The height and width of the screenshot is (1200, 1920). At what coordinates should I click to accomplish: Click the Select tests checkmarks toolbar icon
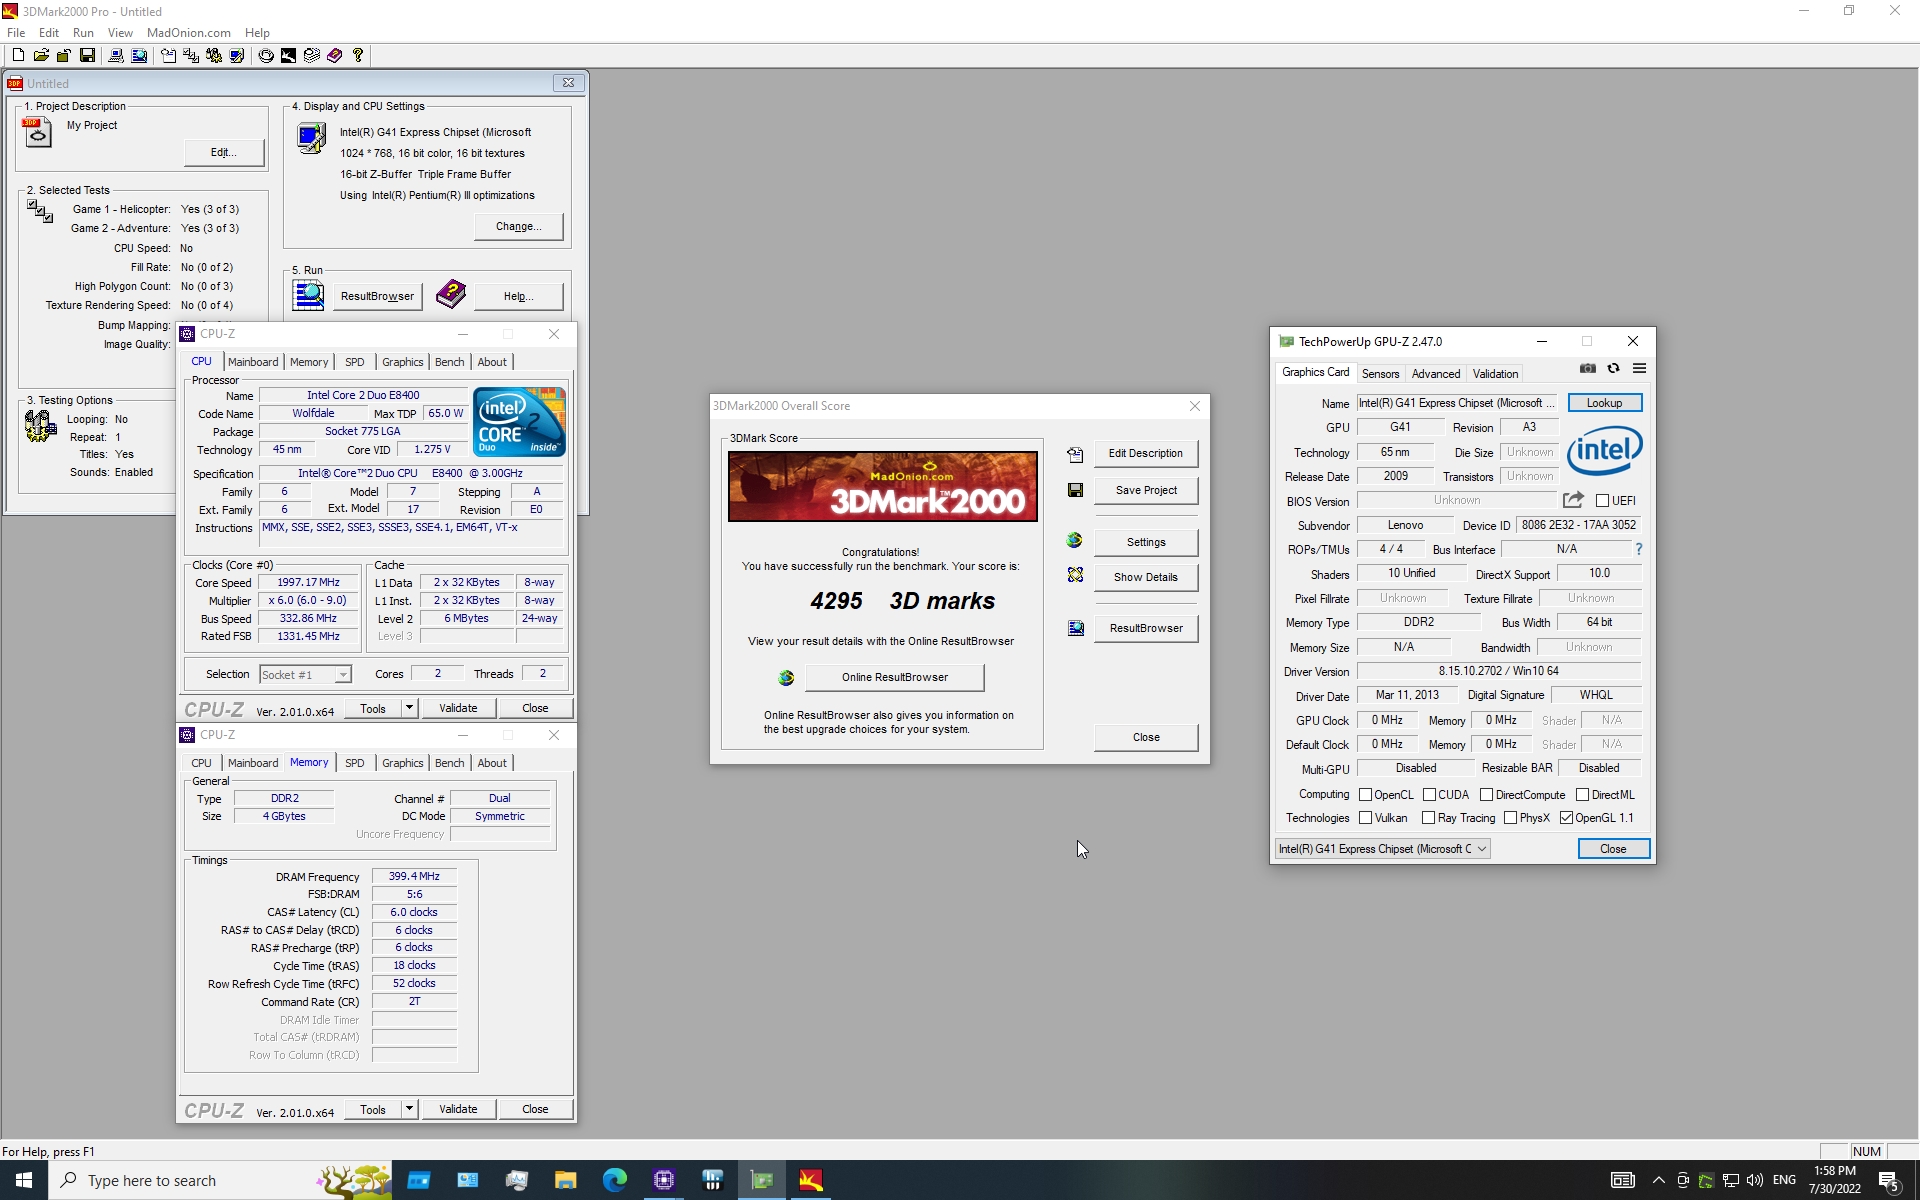pos(190,56)
